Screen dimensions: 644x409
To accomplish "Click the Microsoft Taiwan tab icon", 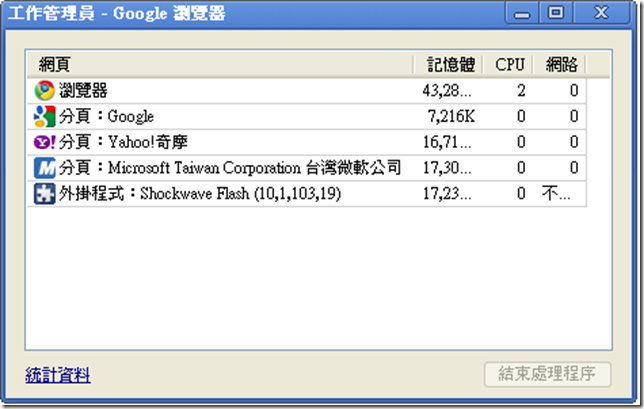I will (44, 168).
